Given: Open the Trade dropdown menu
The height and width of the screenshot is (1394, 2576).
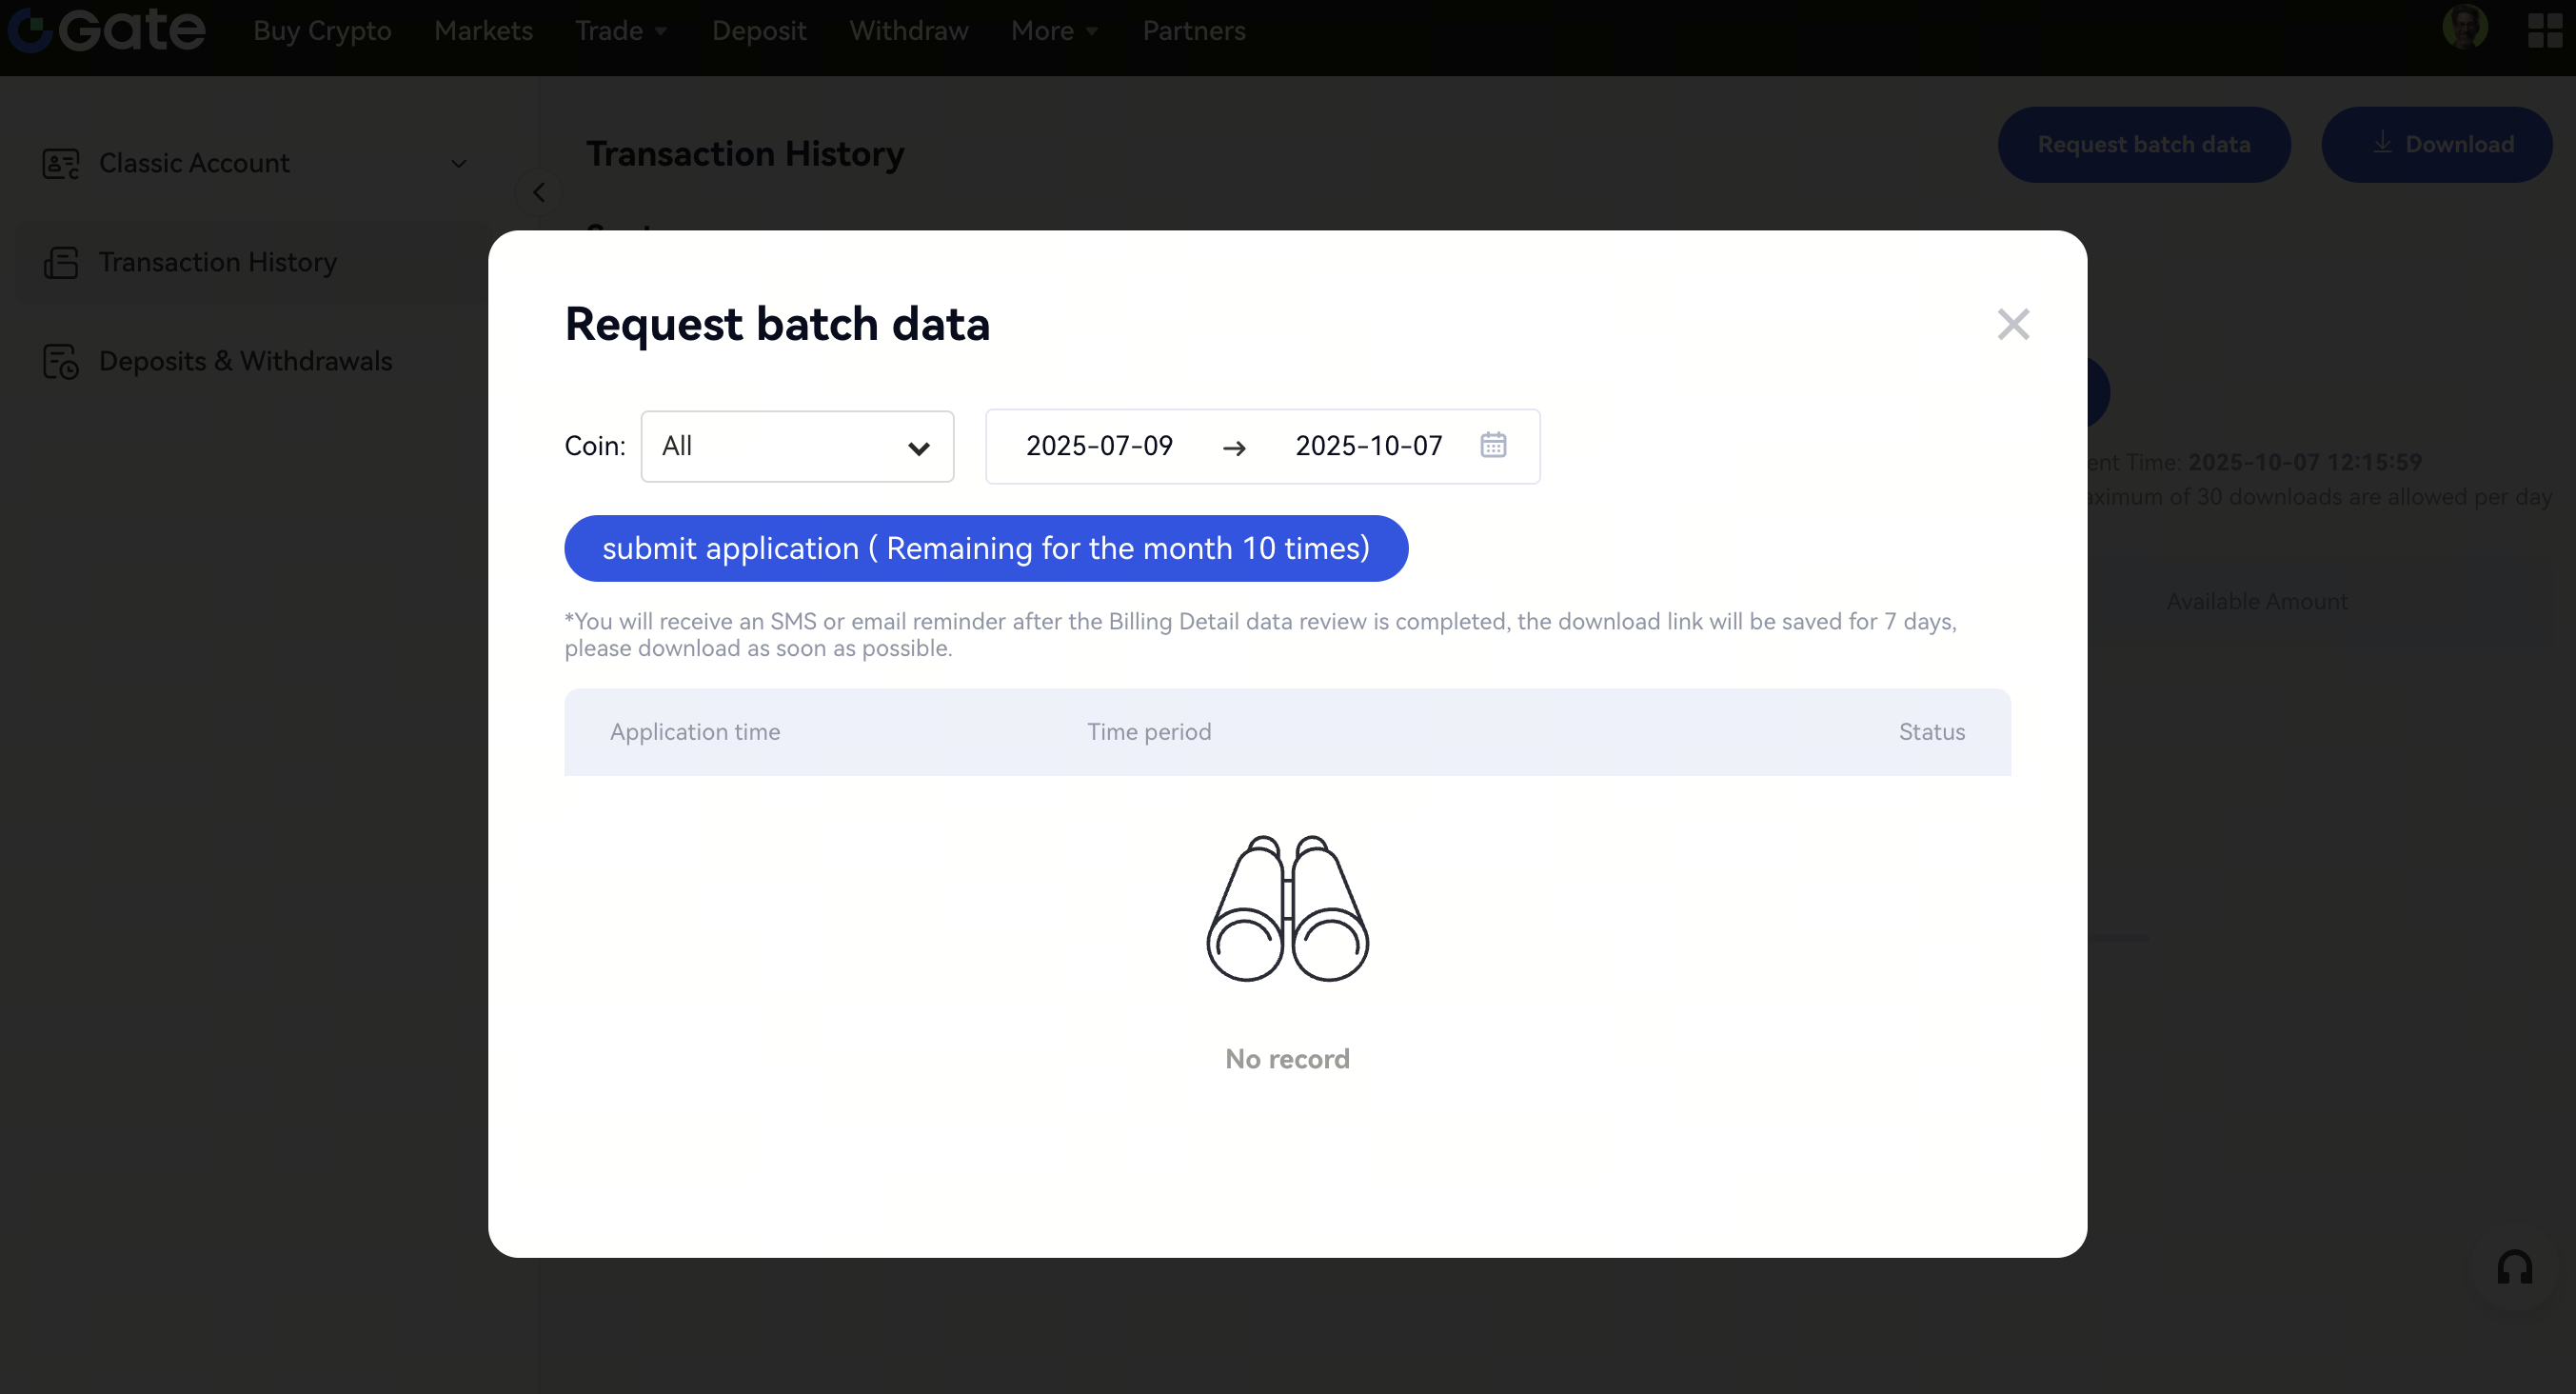Looking at the screenshot, I should pos(620,31).
